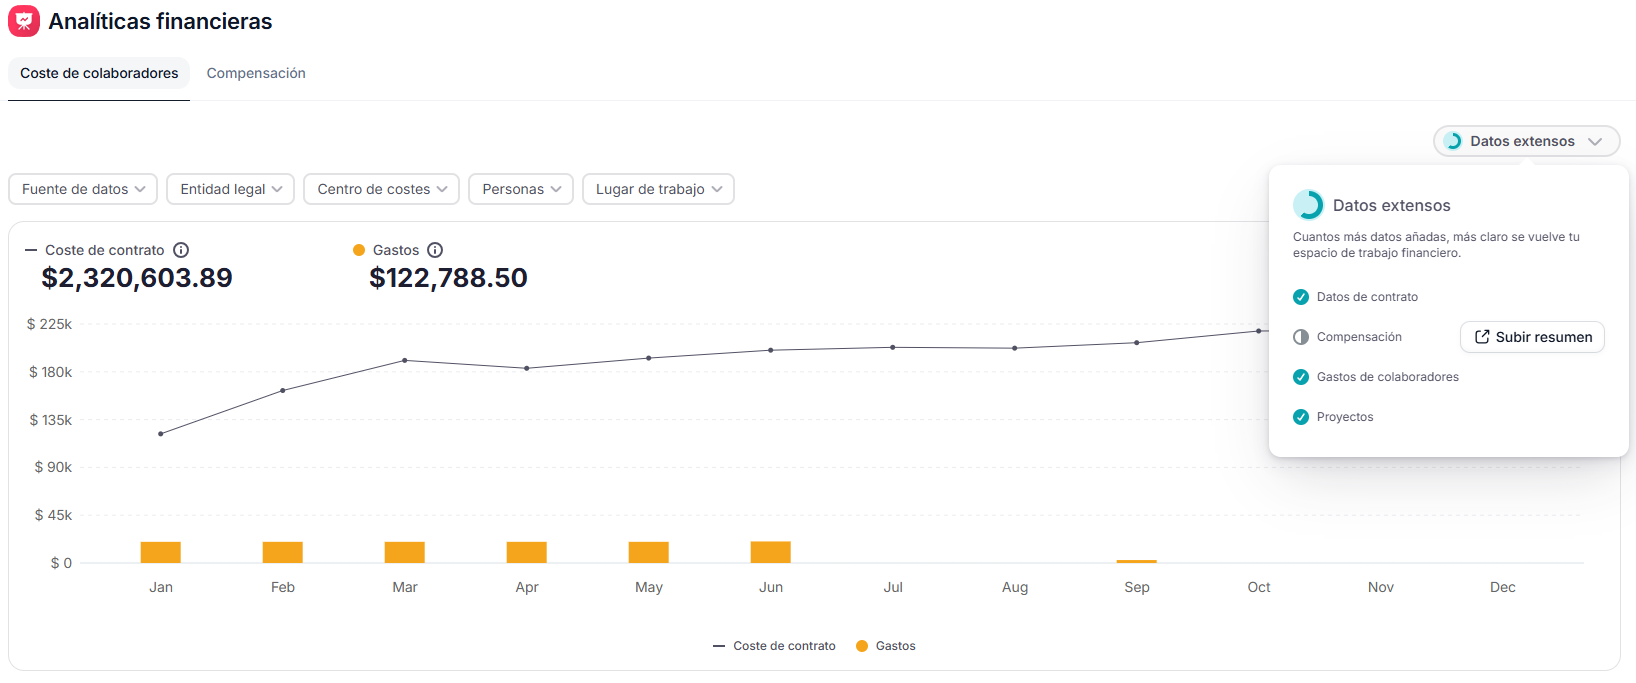This screenshot has width=1636, height=683.
Task: Click checkmark next to Datos de contrato
Action: [x=1301, y=297]
